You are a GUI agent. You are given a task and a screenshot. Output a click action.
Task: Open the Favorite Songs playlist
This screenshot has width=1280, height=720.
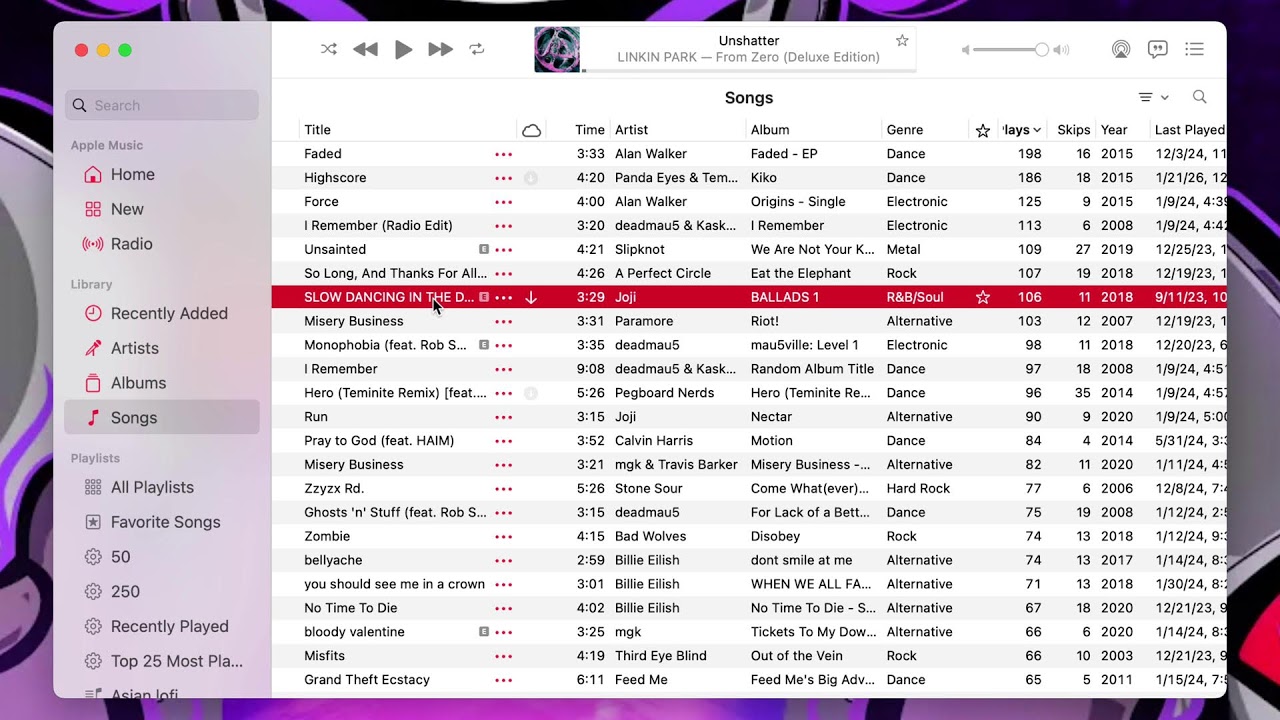(x=162, y=522)
